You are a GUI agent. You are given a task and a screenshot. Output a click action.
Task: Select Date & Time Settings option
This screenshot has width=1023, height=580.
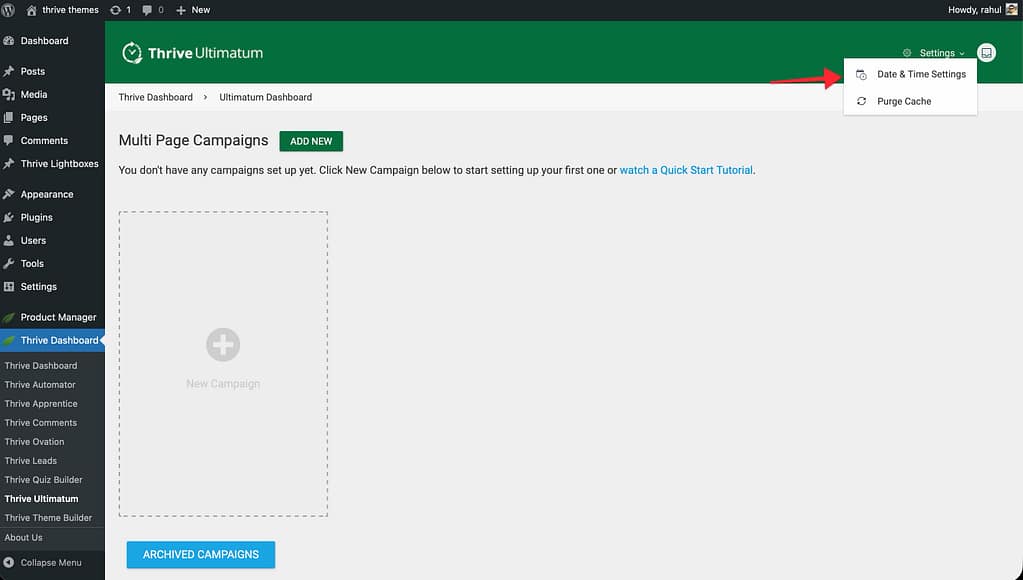point(920,74)
